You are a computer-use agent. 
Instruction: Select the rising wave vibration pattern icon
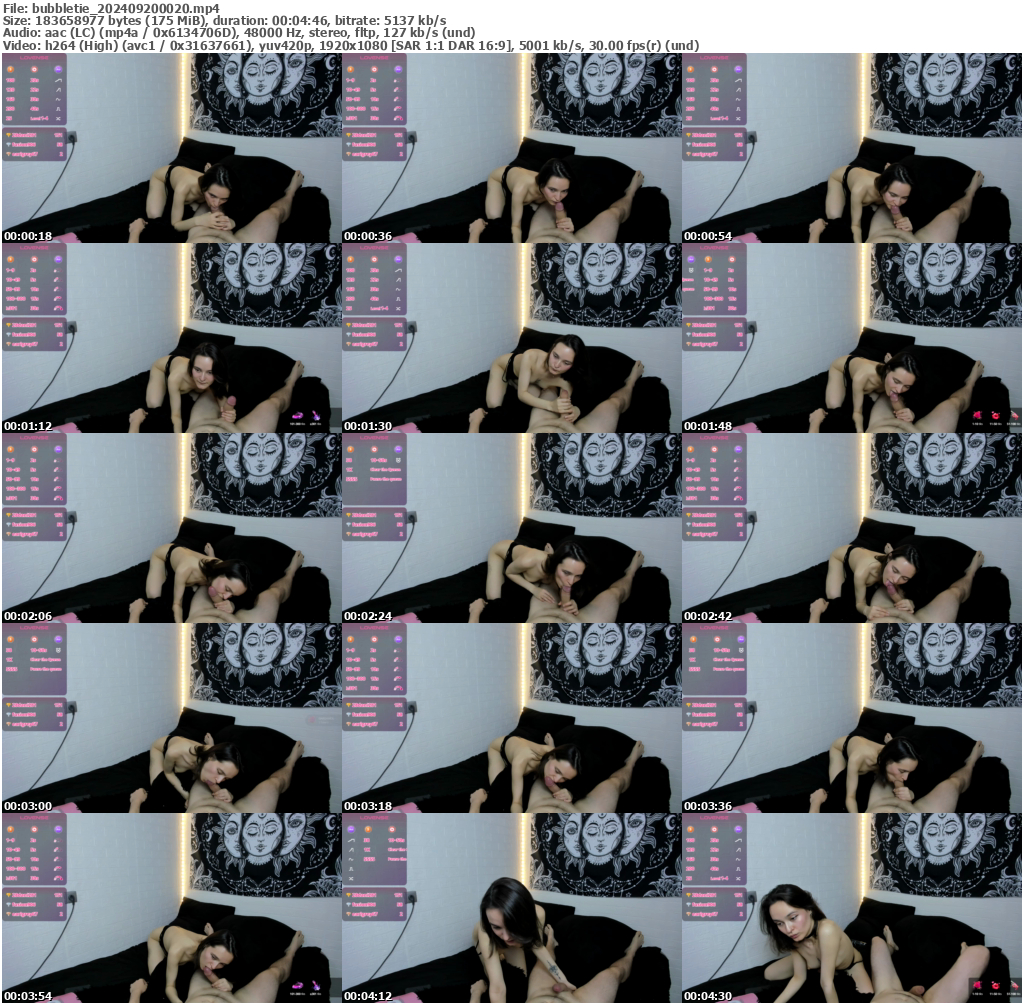tap(59, 90)
